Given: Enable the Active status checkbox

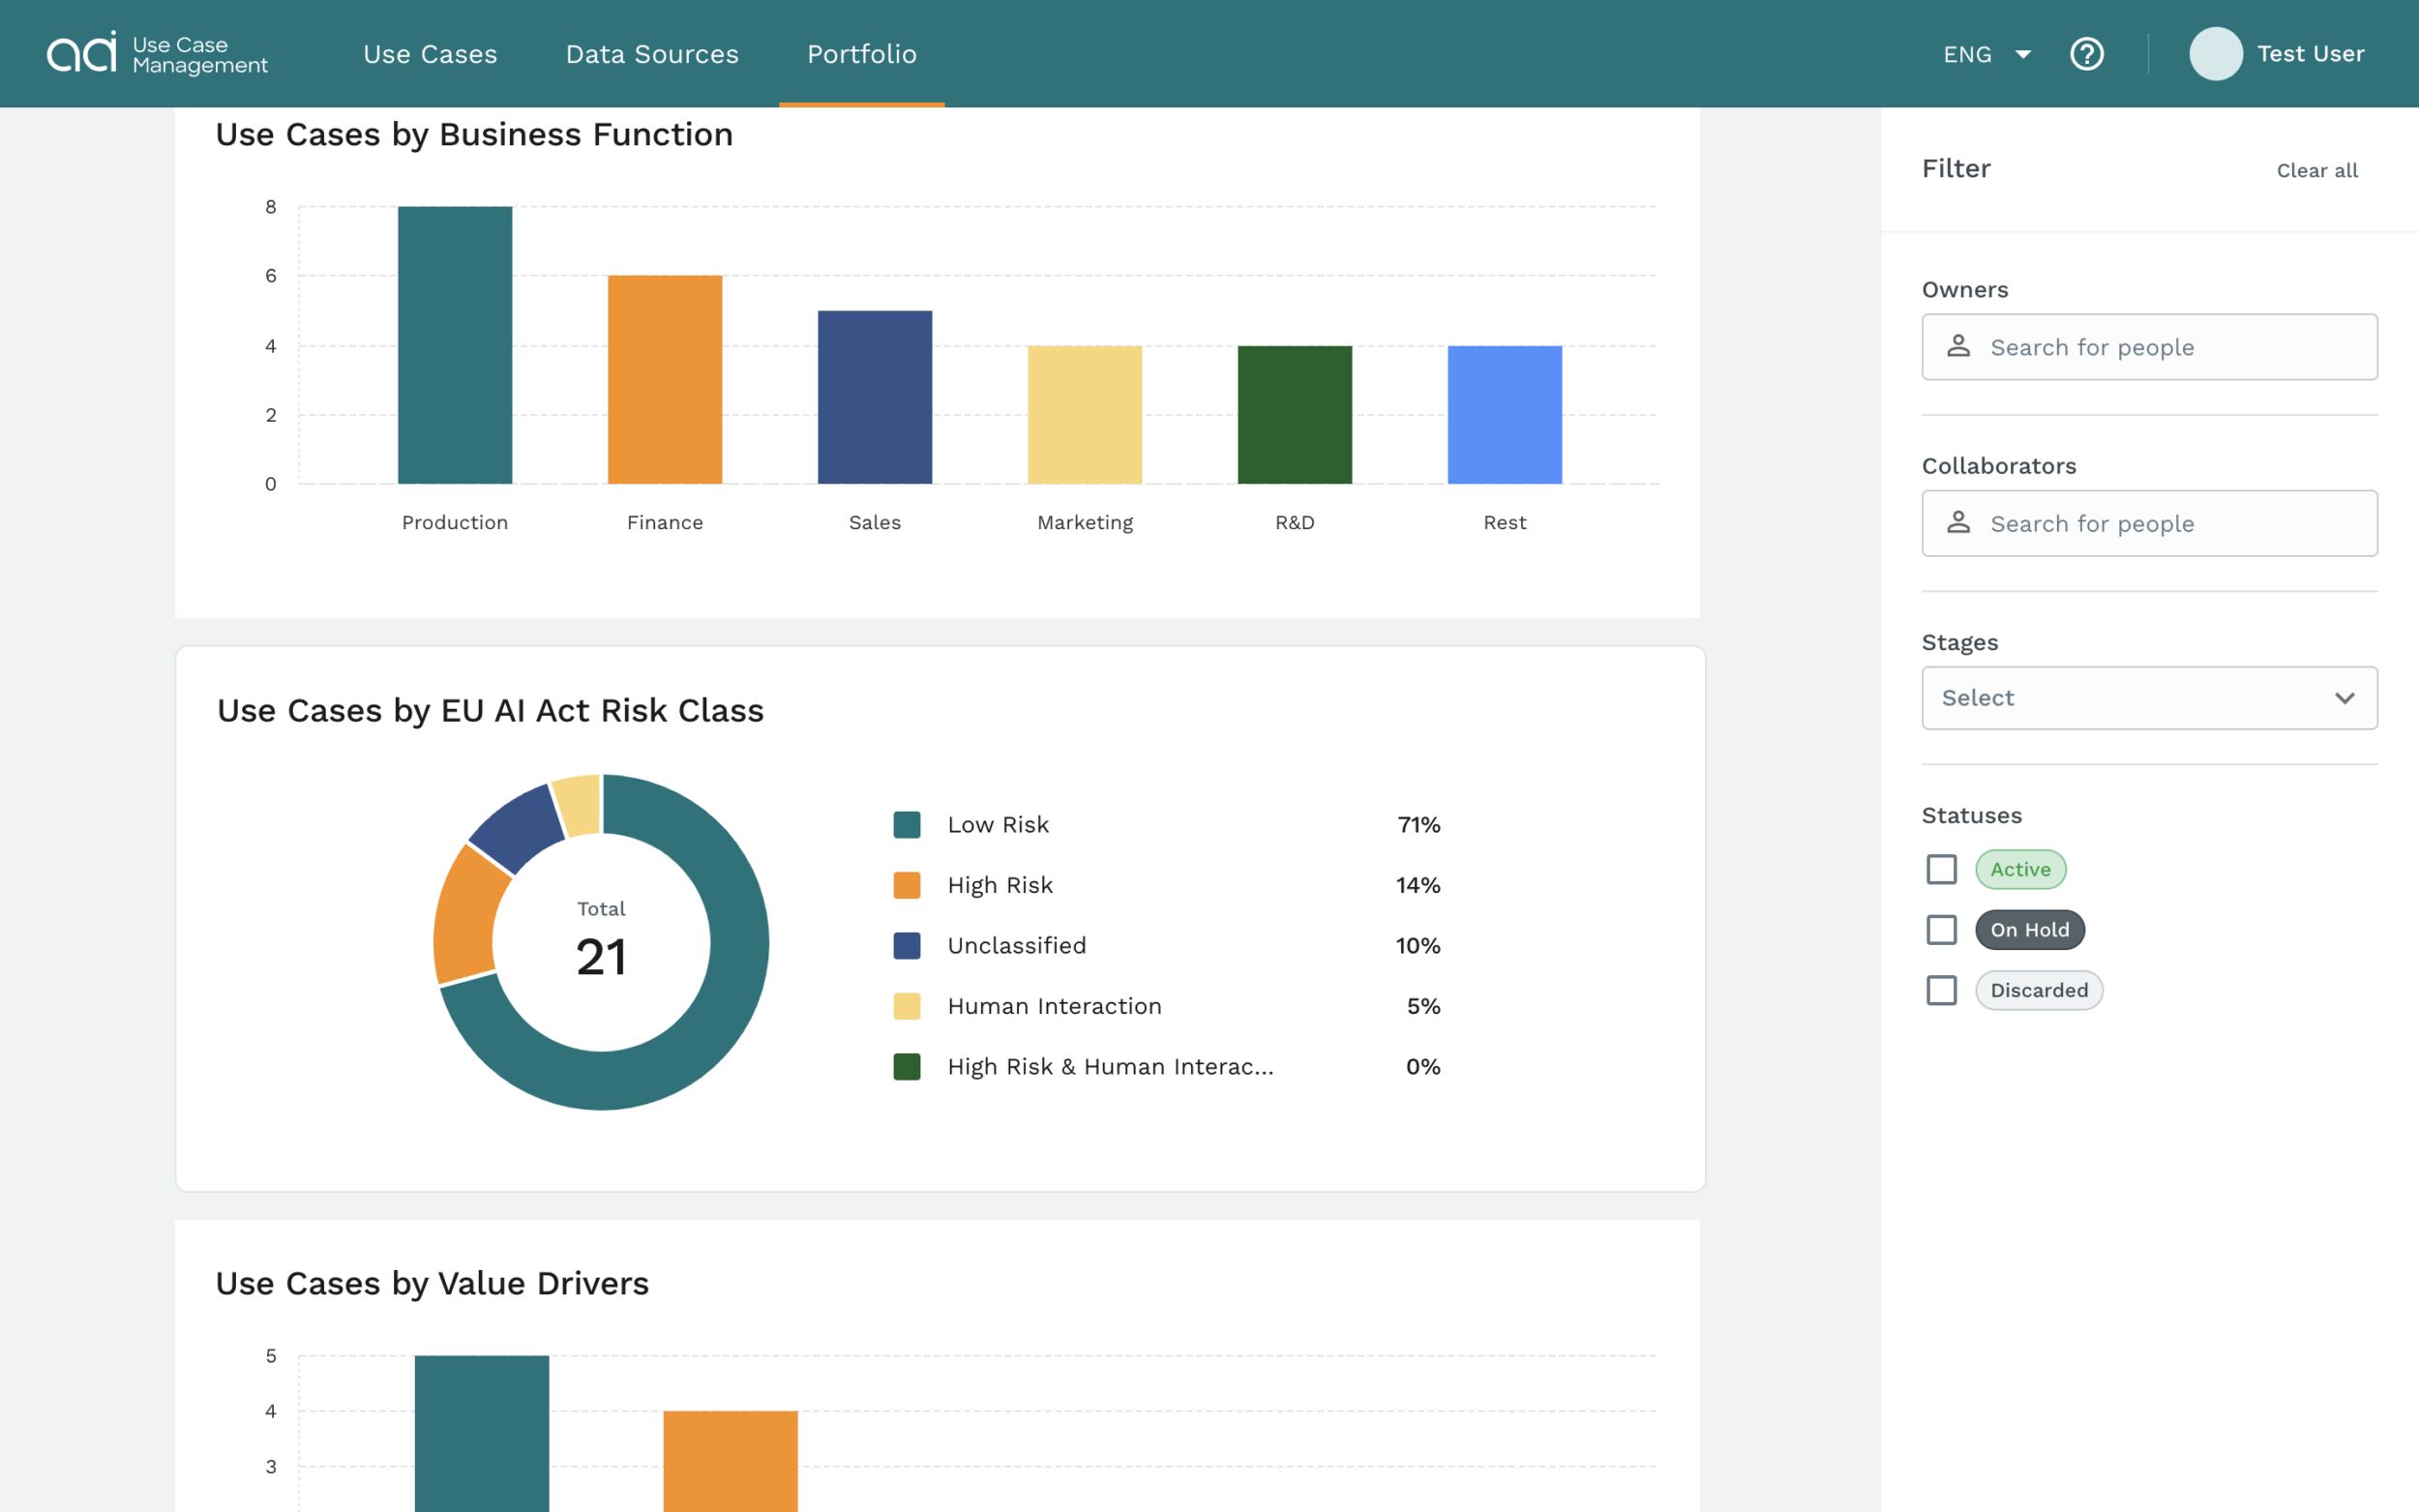Looking at the screenshot, I should tap(1941, 869).
